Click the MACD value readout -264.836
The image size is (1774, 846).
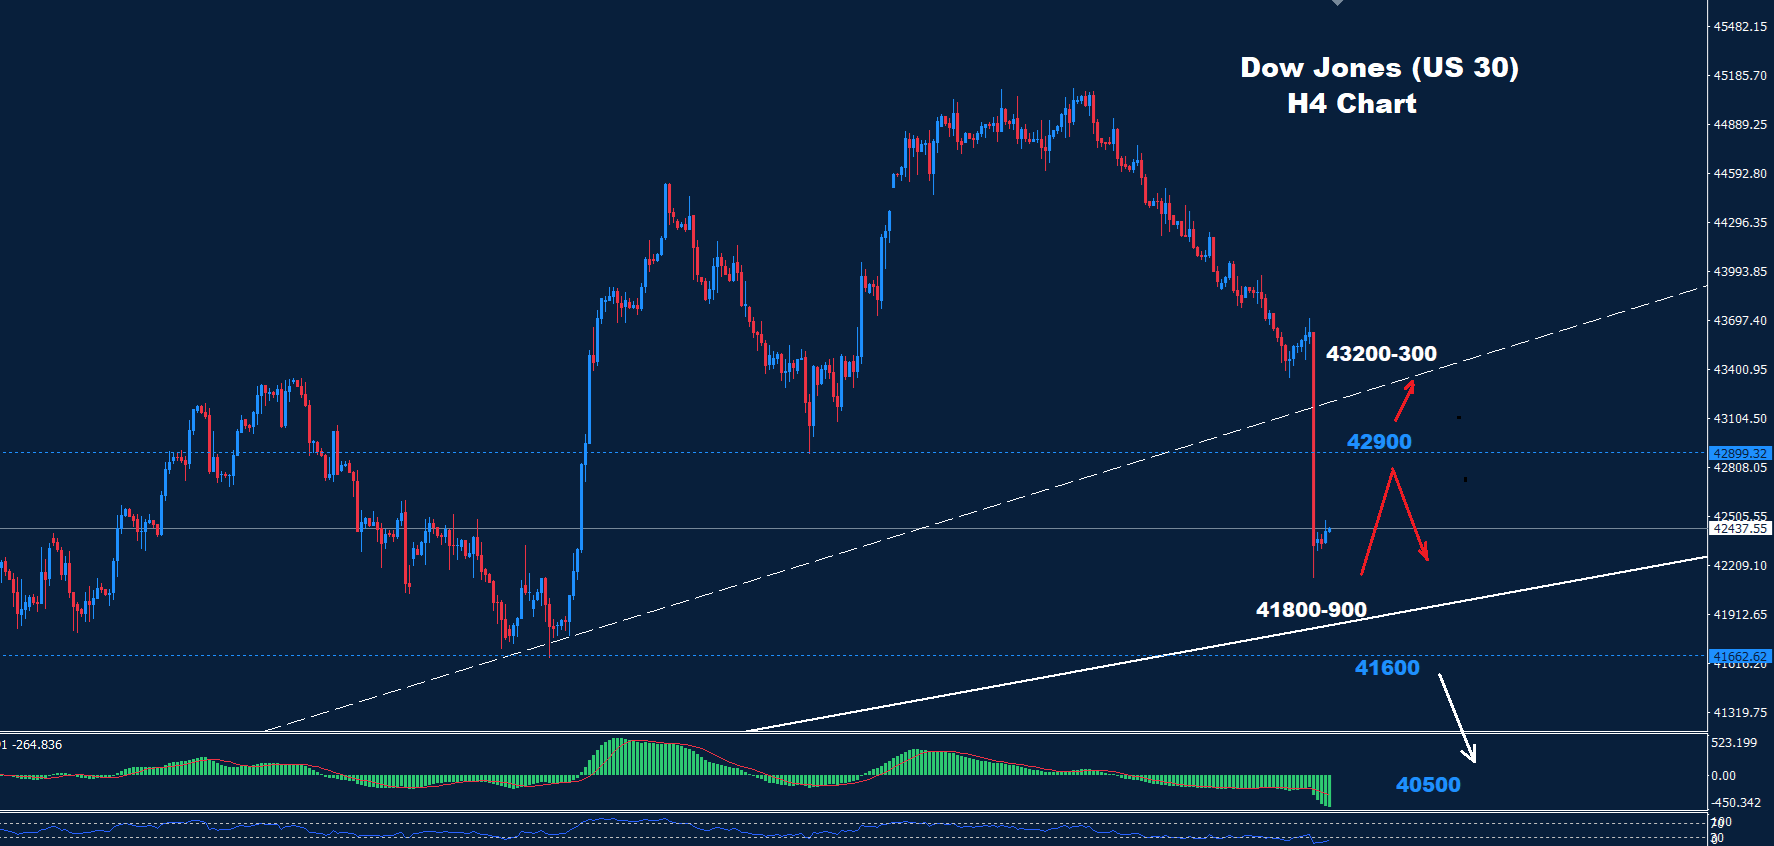(x=36, y=745)
